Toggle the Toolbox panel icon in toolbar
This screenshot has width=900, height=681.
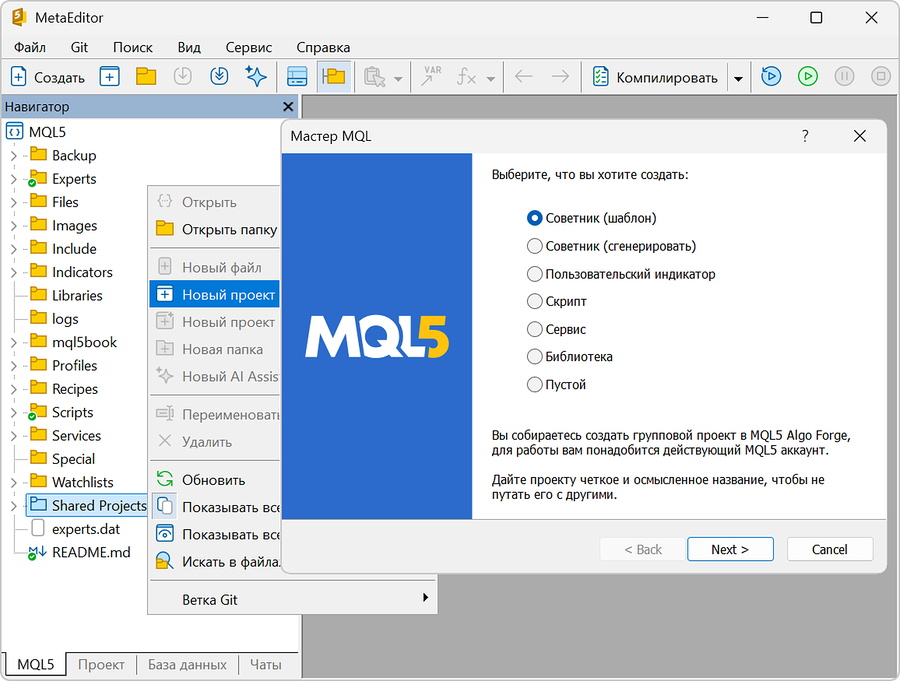tap(297, 76)
